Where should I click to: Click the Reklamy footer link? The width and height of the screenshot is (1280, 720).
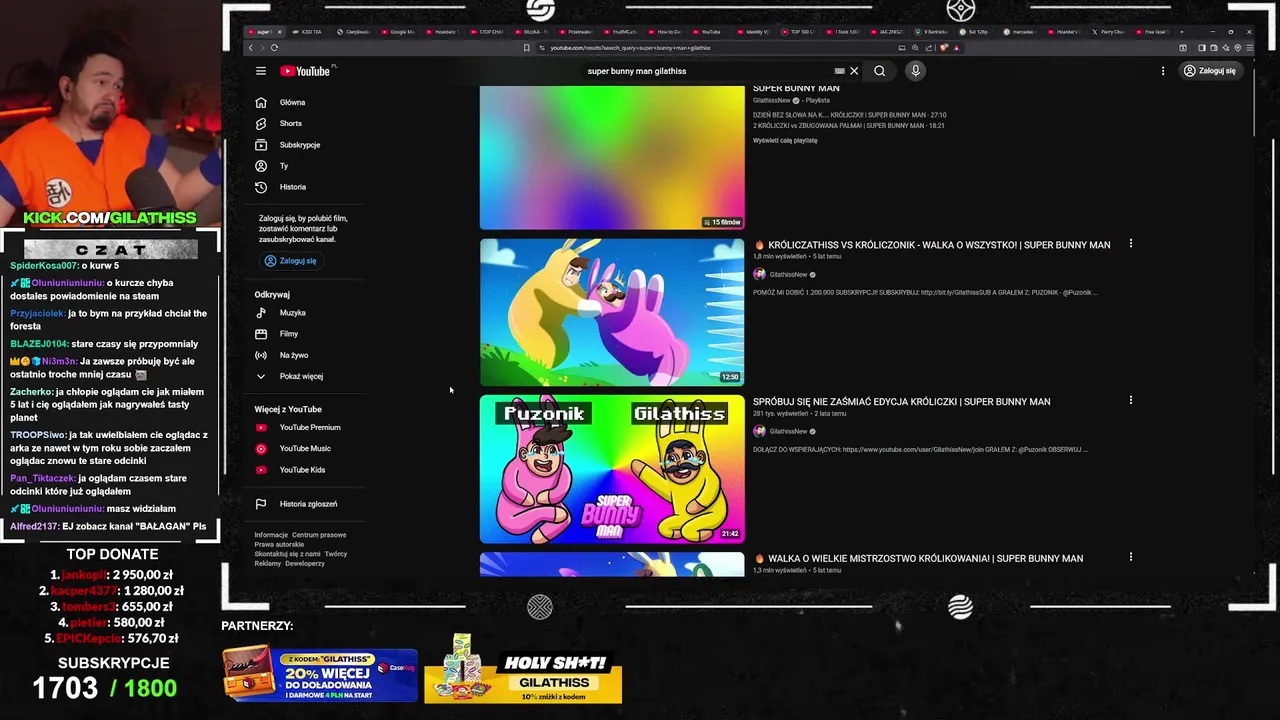click(268, 563)
